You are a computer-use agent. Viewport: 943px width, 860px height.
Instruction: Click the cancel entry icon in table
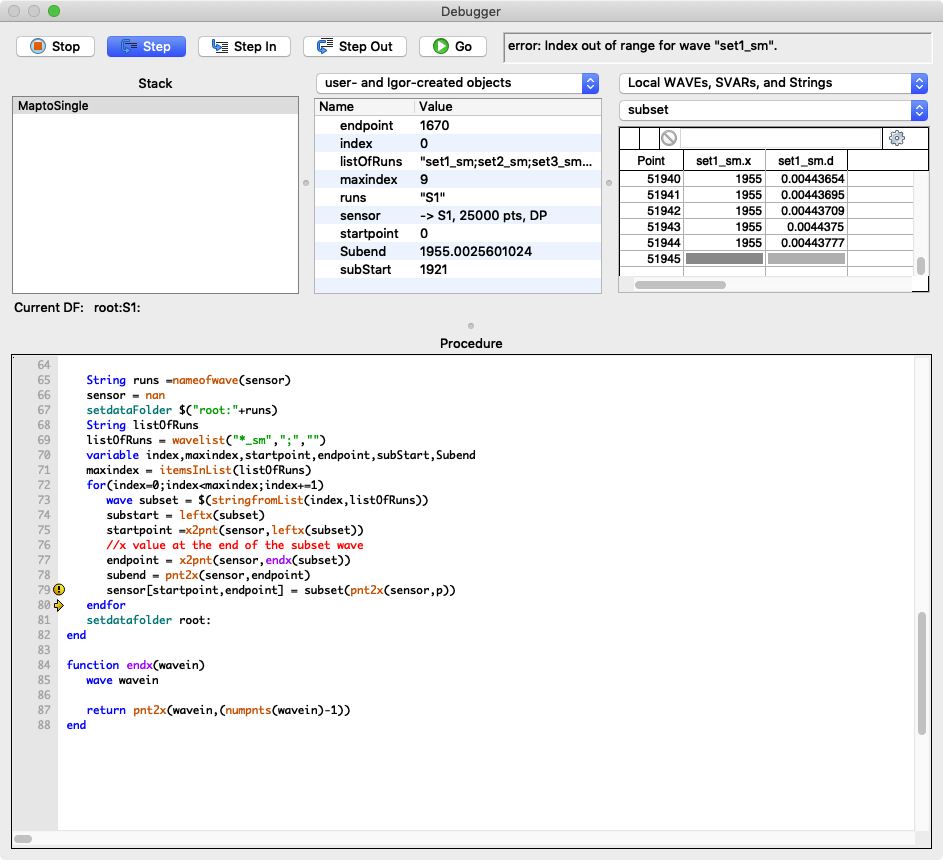tap(669, 138)
